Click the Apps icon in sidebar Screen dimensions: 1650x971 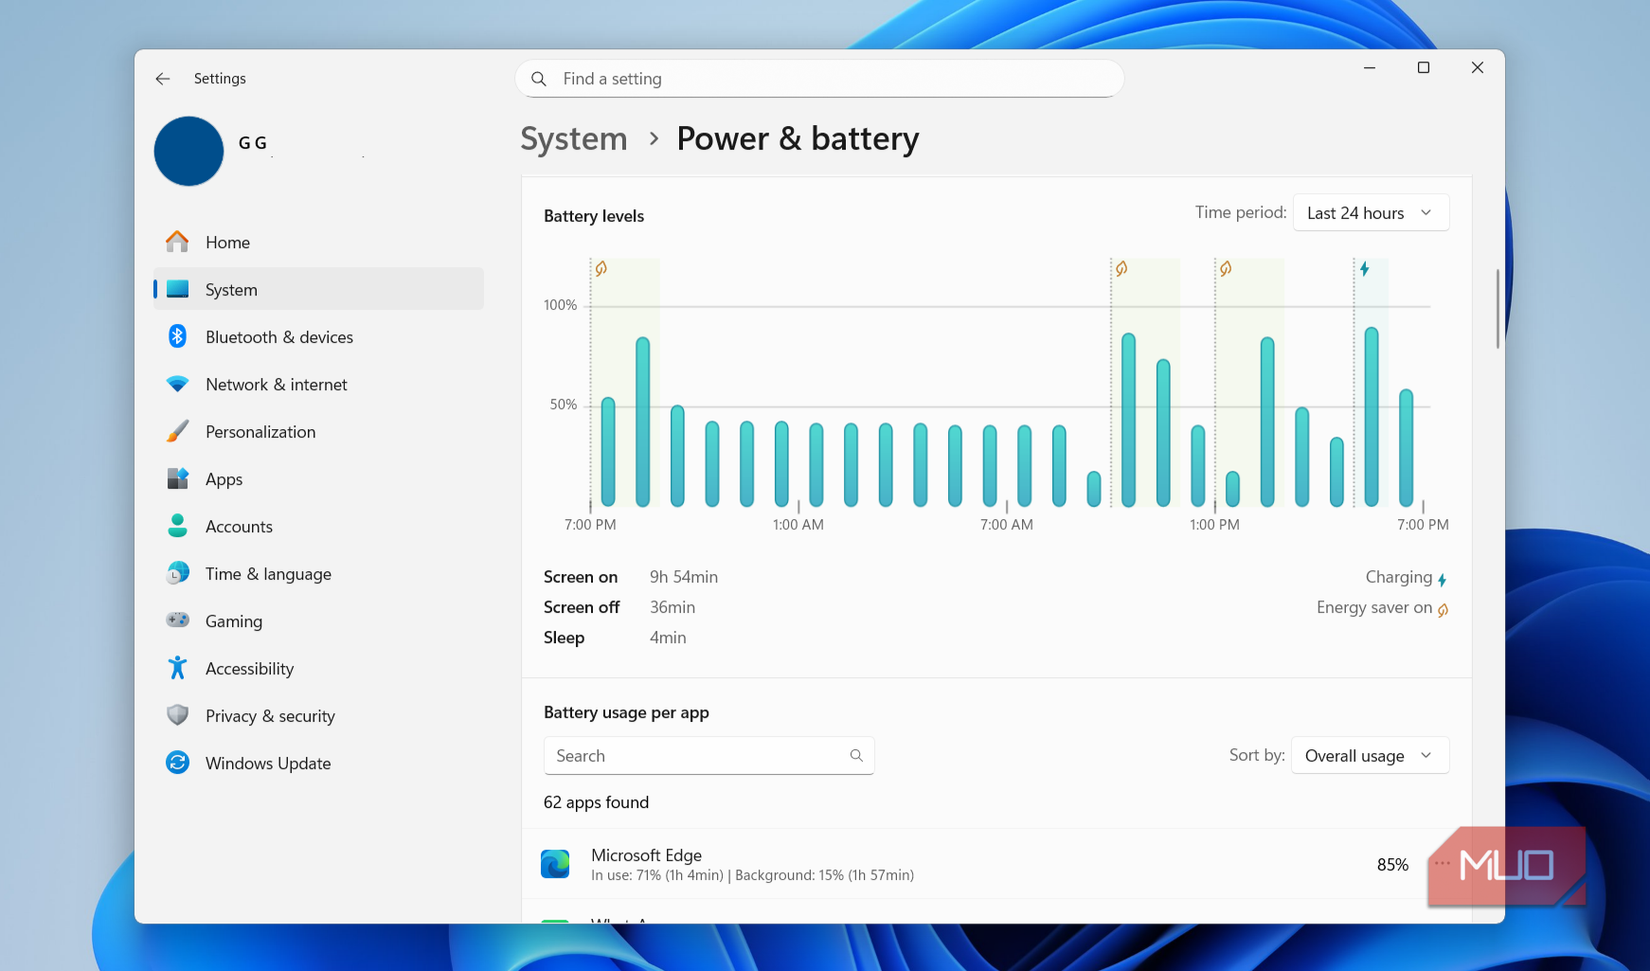click(177, 479)
